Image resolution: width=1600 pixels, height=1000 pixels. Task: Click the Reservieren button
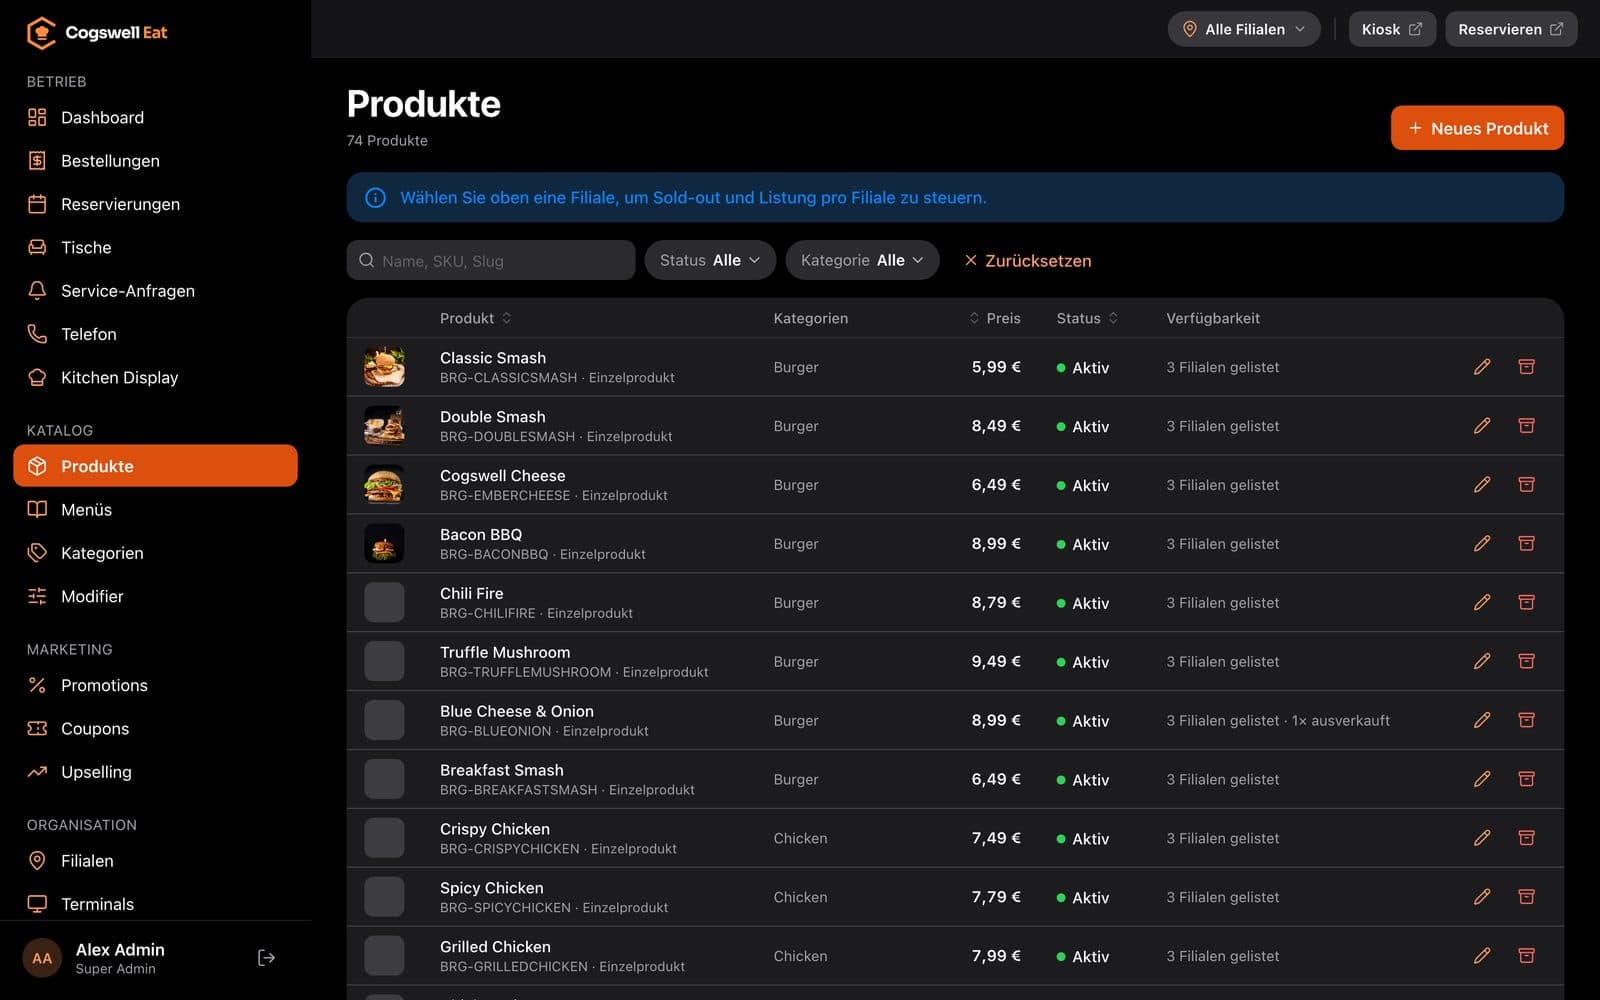(x=1510, y=29)
